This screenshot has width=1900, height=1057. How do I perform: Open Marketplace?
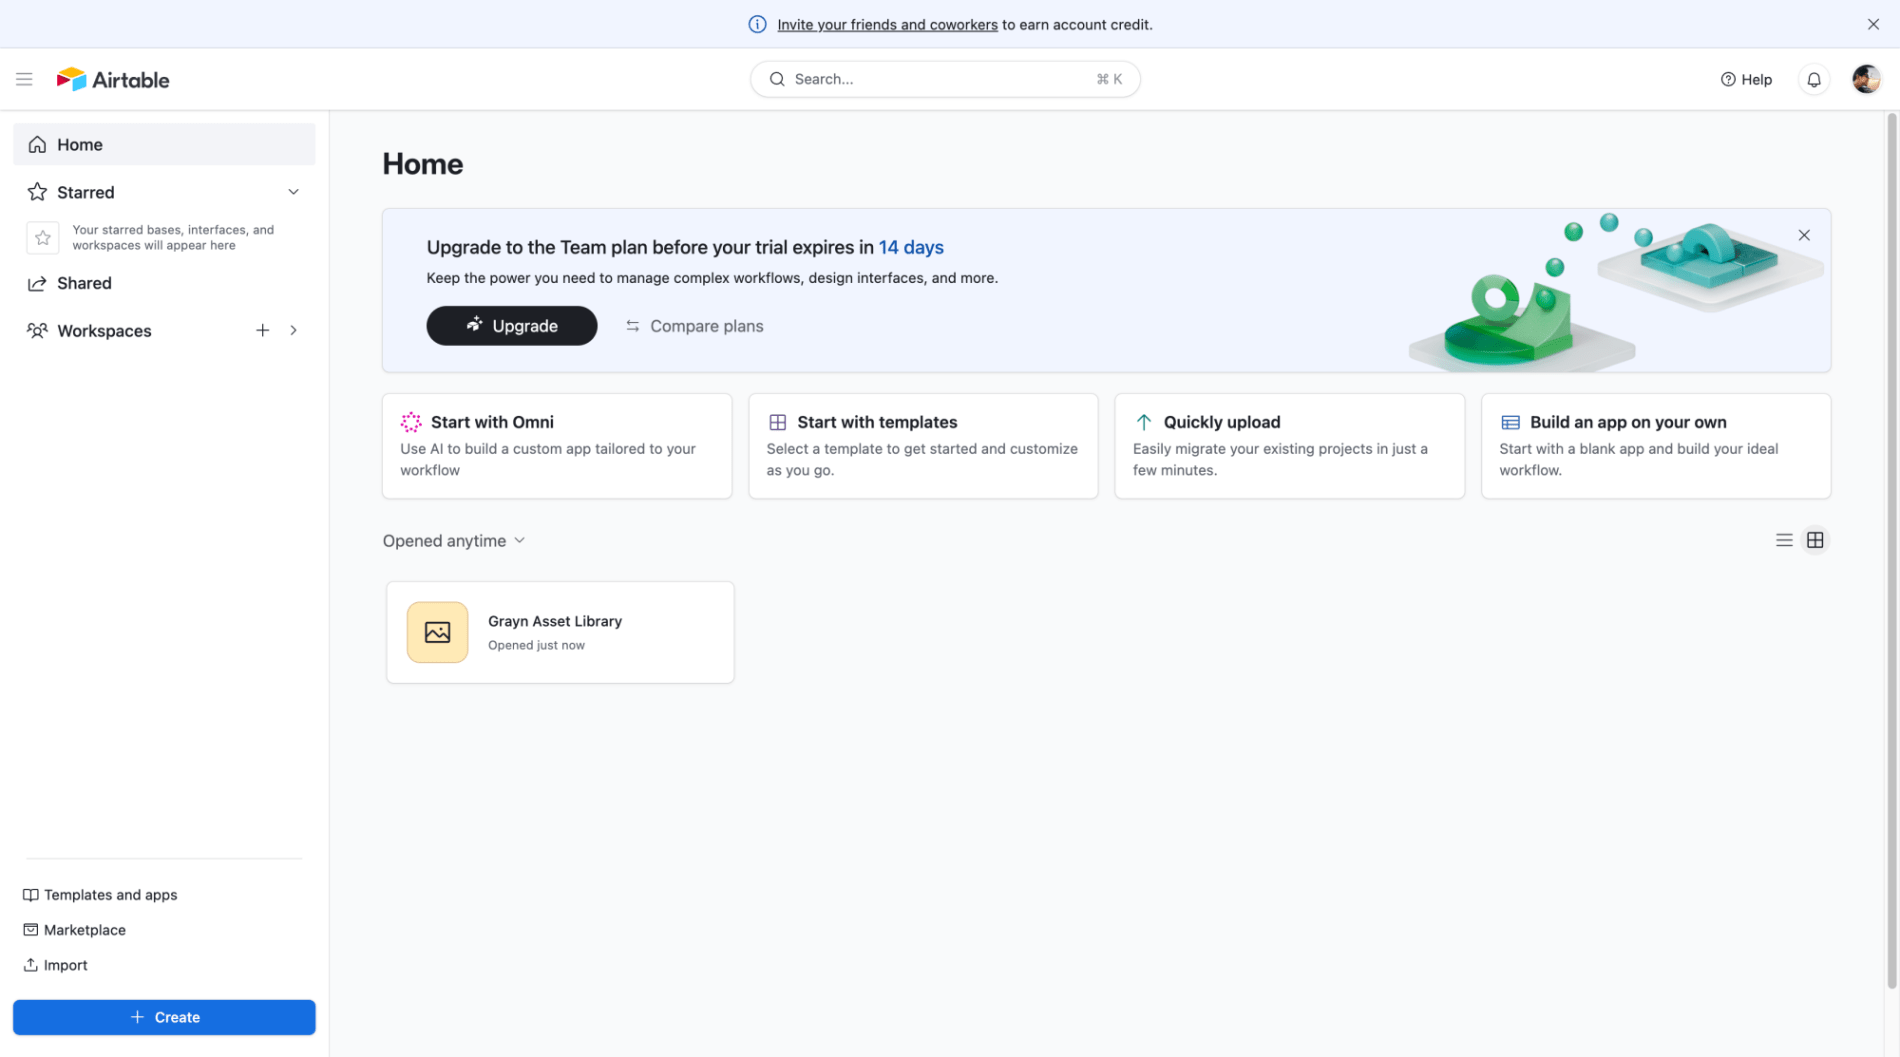click(x=74, y=930)
